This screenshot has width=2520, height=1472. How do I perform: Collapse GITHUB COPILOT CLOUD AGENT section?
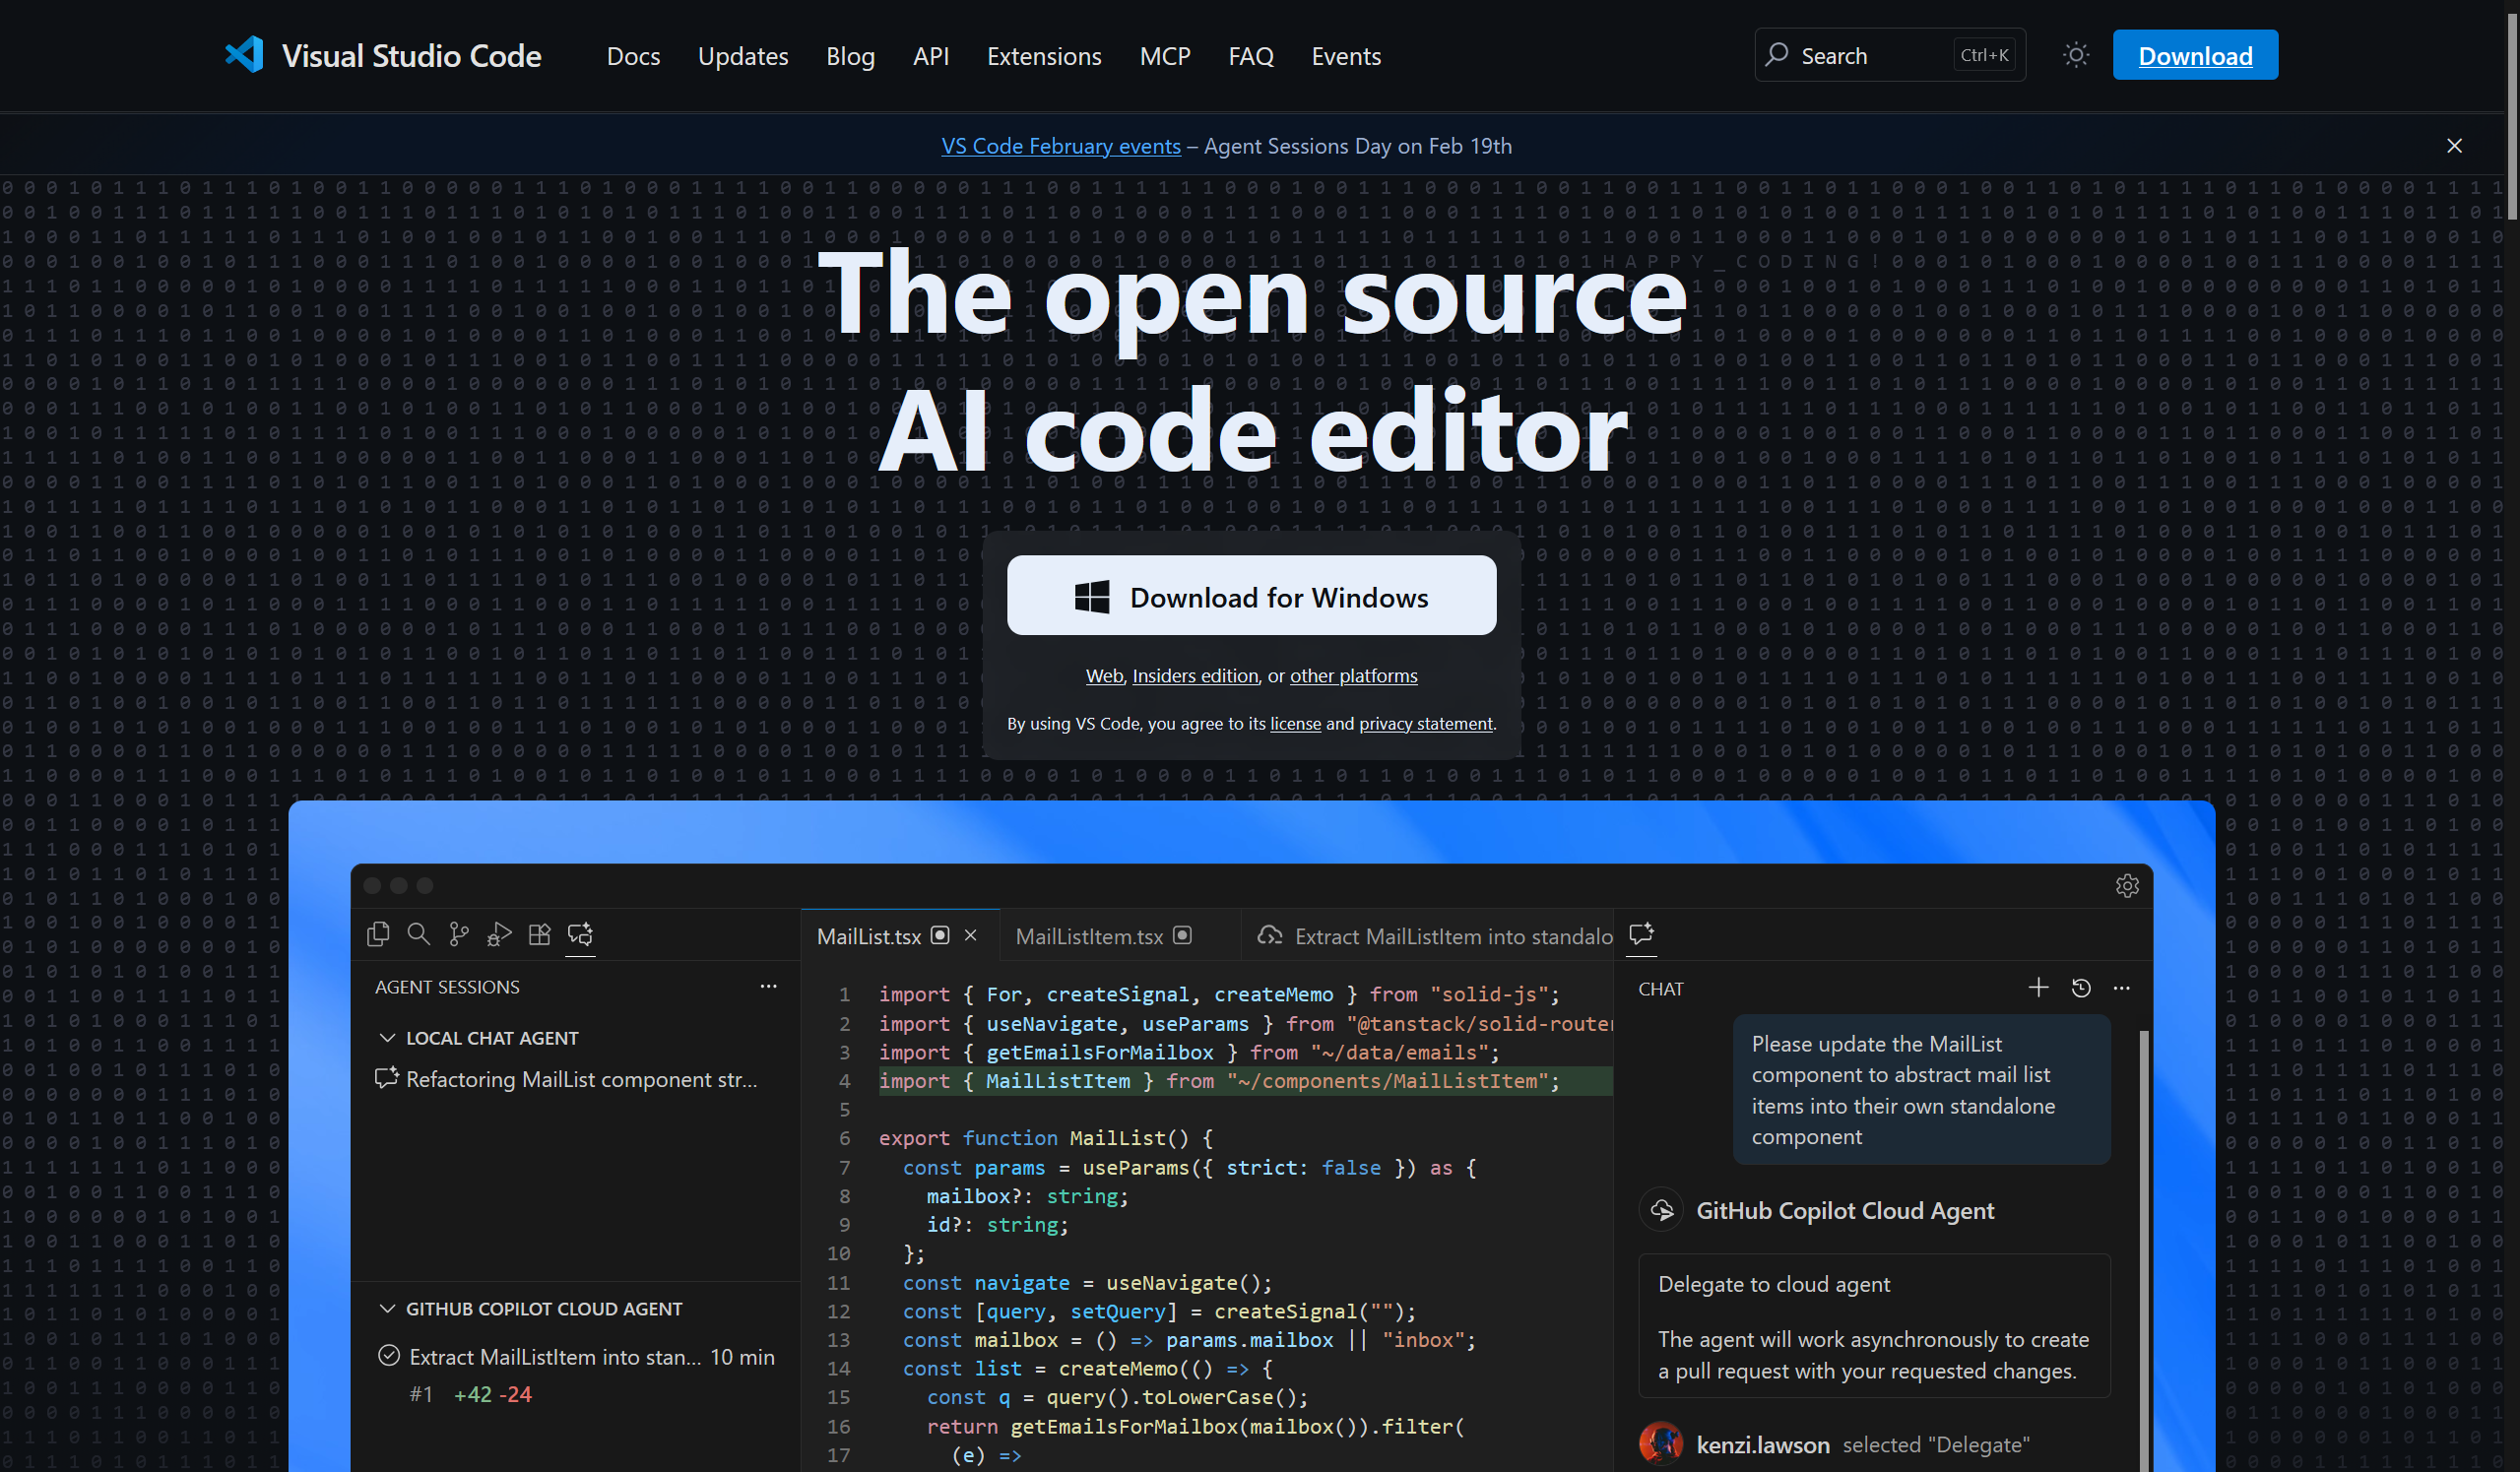387,1308
